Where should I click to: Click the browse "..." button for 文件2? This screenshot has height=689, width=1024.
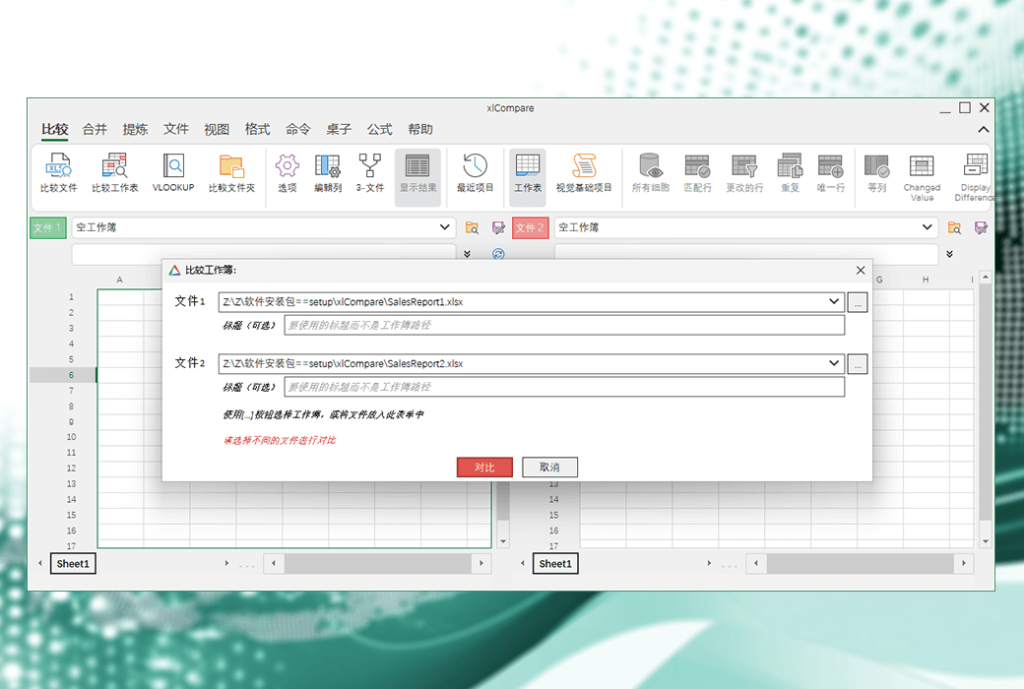(857, 364)
